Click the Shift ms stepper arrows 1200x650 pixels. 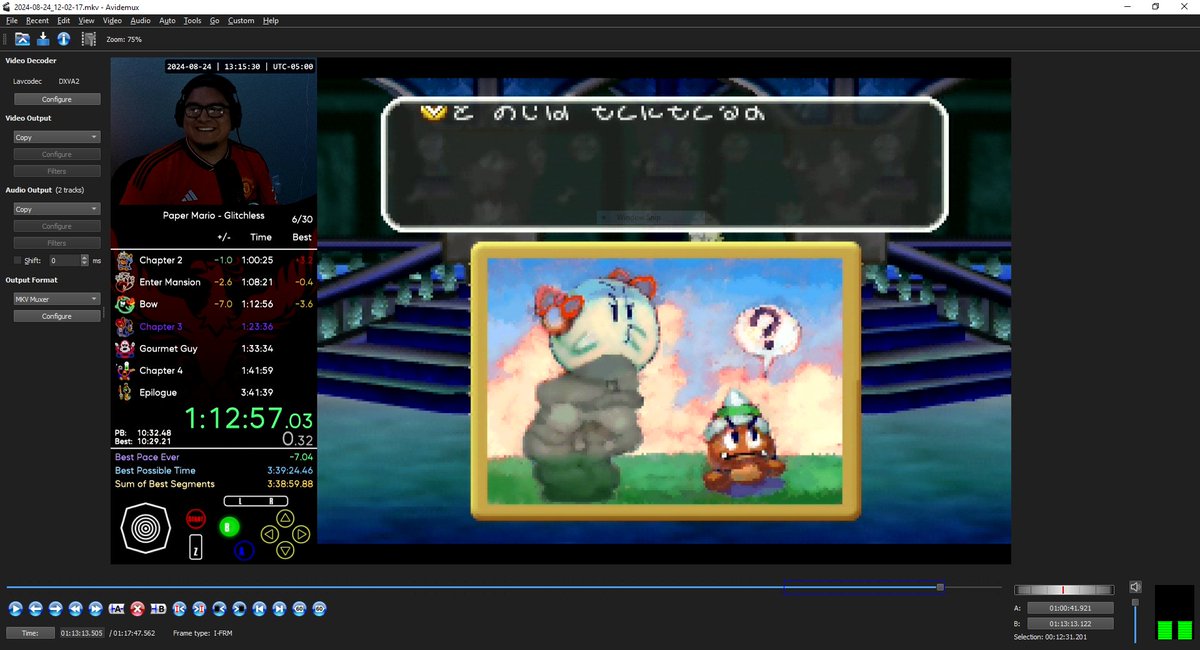[x=86, y=260]
